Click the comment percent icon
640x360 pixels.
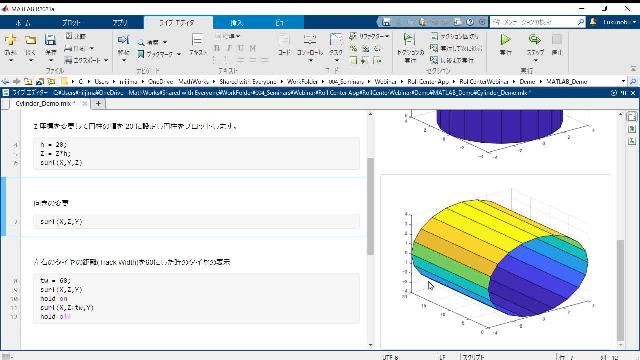click(x=353, y=48)
